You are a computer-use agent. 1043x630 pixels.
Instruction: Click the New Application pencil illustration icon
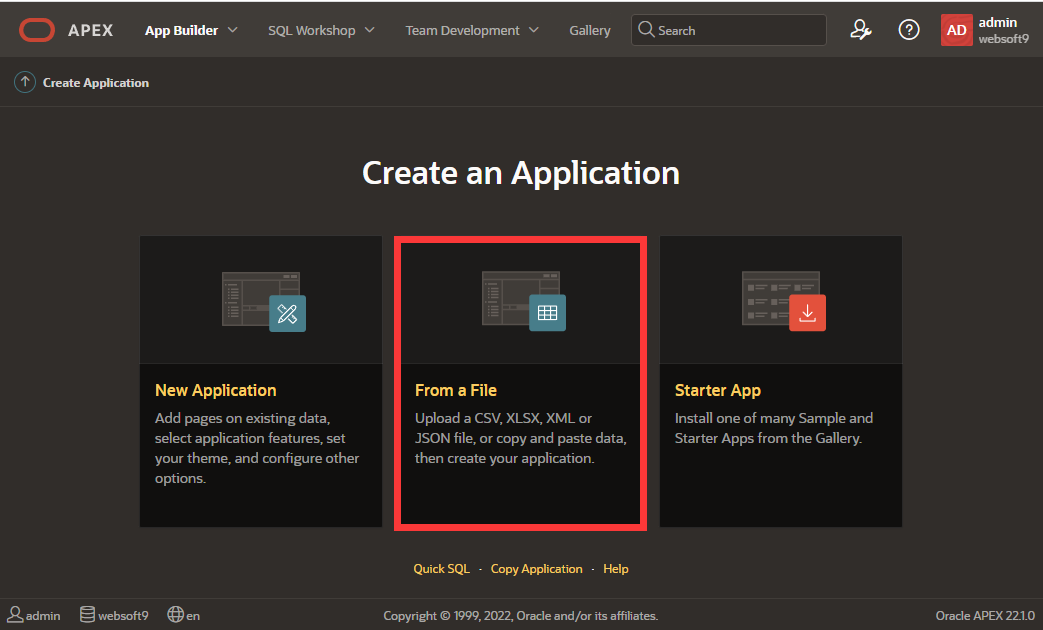click(x=287, y=313)
